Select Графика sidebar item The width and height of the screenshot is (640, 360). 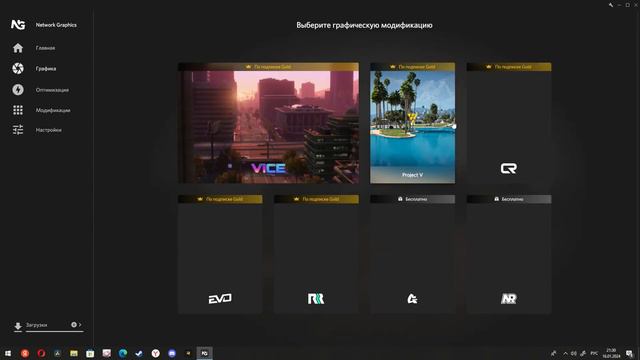pyautogui.click(x=46, y=69)
